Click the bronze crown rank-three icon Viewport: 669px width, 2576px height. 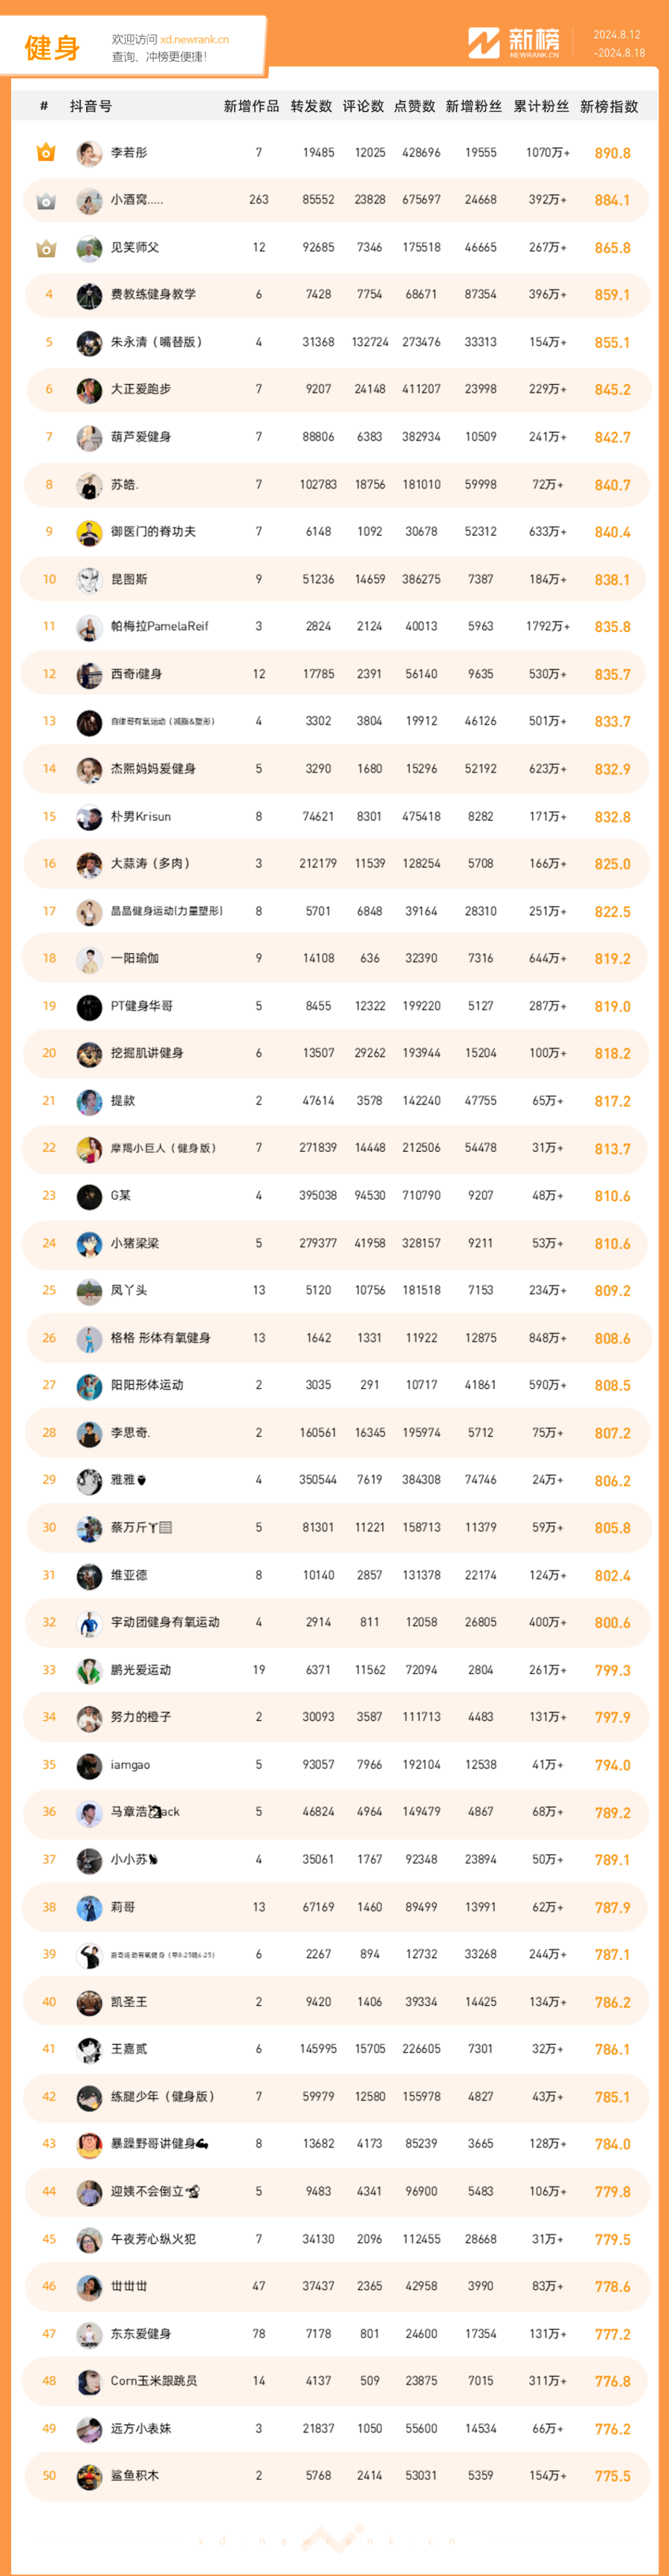click(x=46, y=248)
